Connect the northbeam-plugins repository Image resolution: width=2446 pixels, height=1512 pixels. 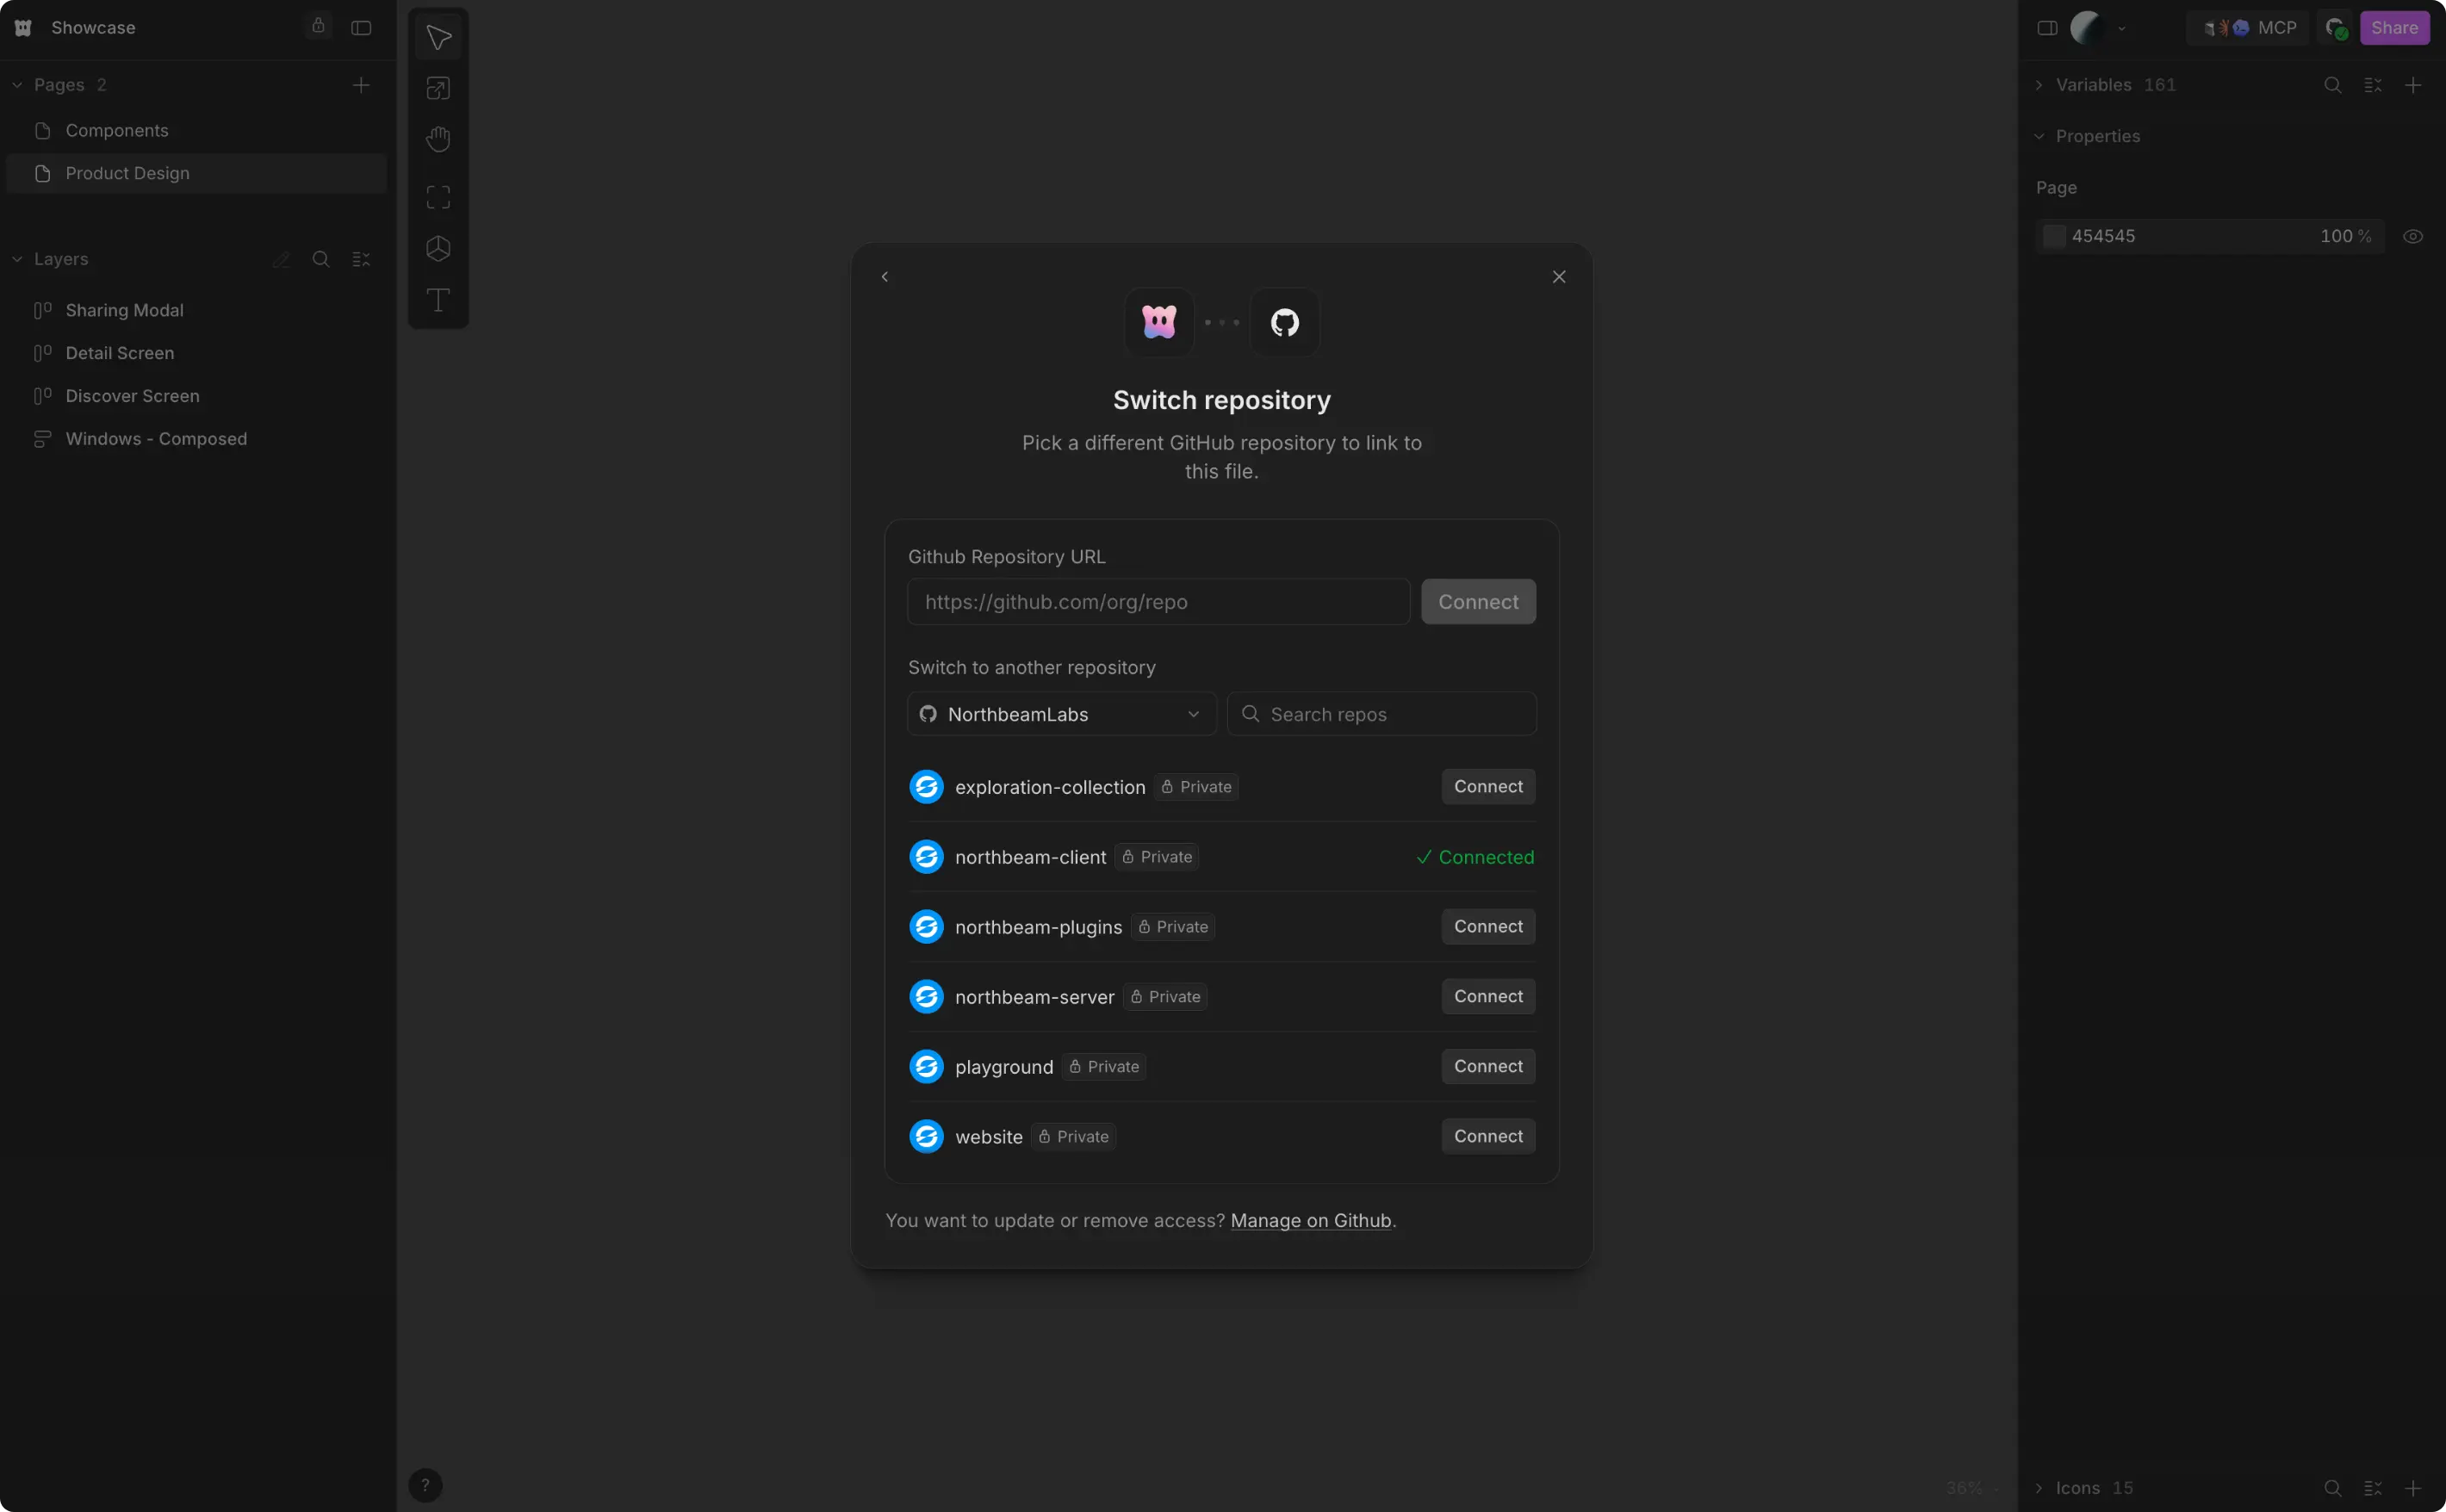(1487, 927)
